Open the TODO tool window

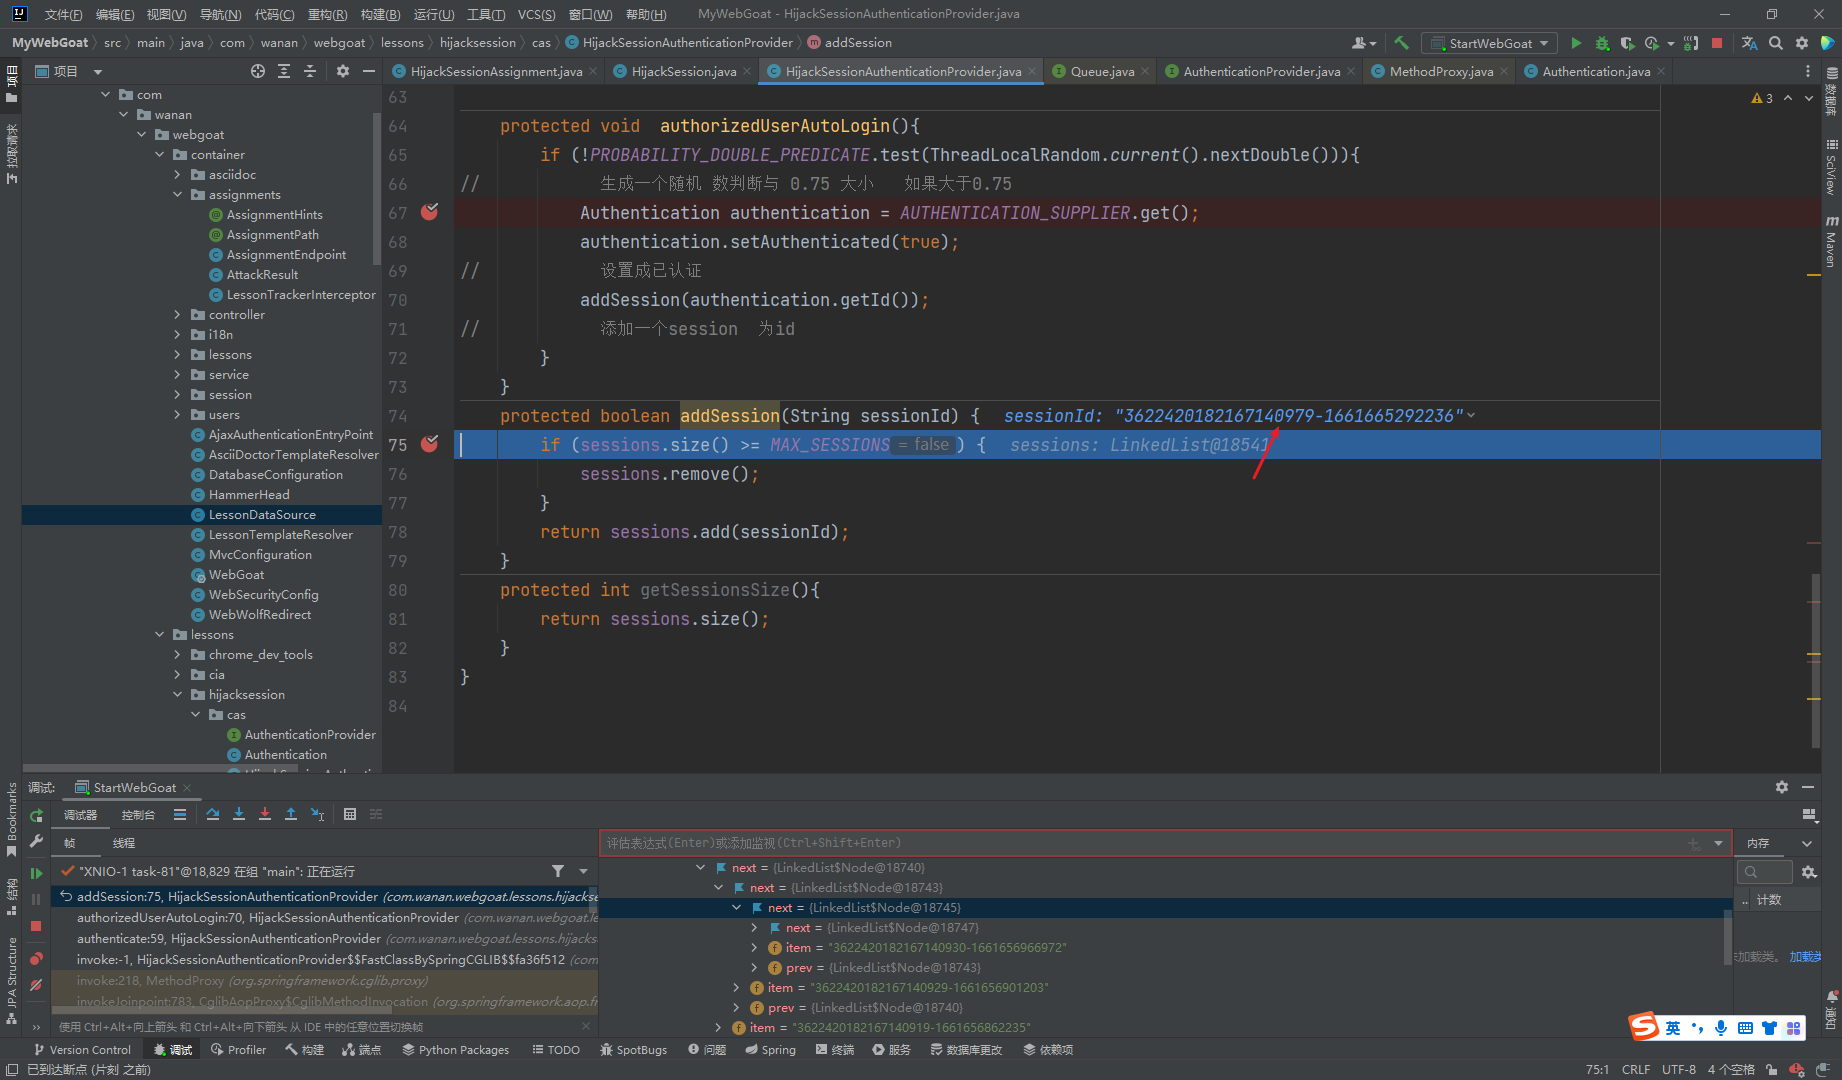[556, 1049]
